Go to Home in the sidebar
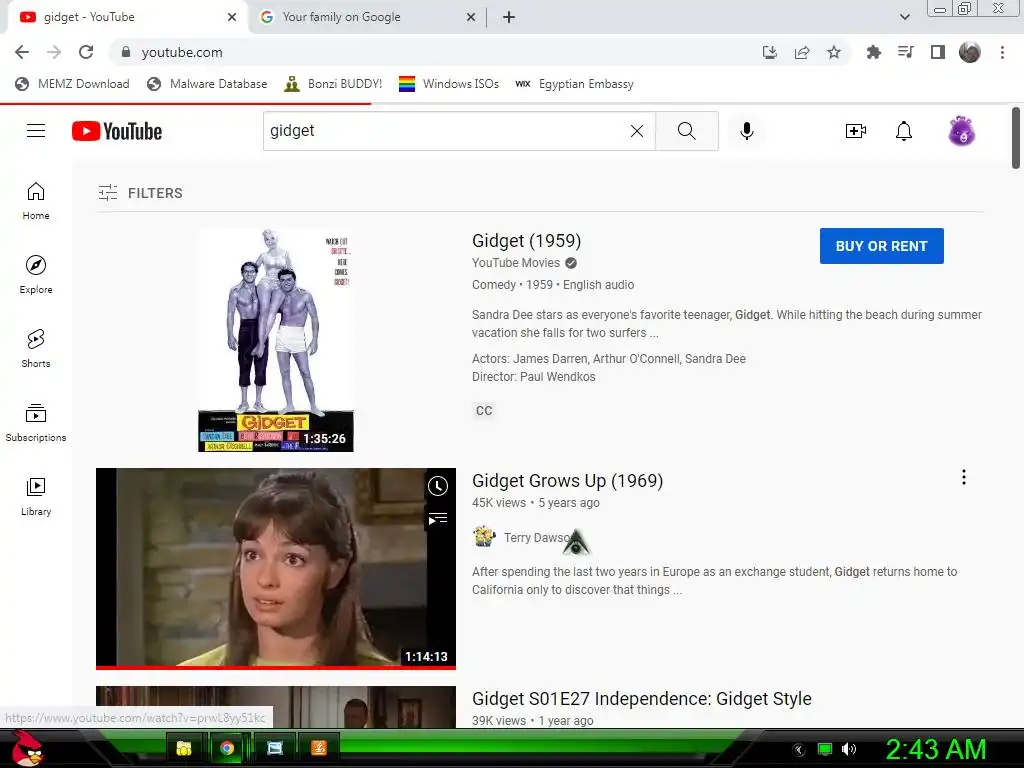The height and width of the screenshot is (768, 1024). coord(36,201)
